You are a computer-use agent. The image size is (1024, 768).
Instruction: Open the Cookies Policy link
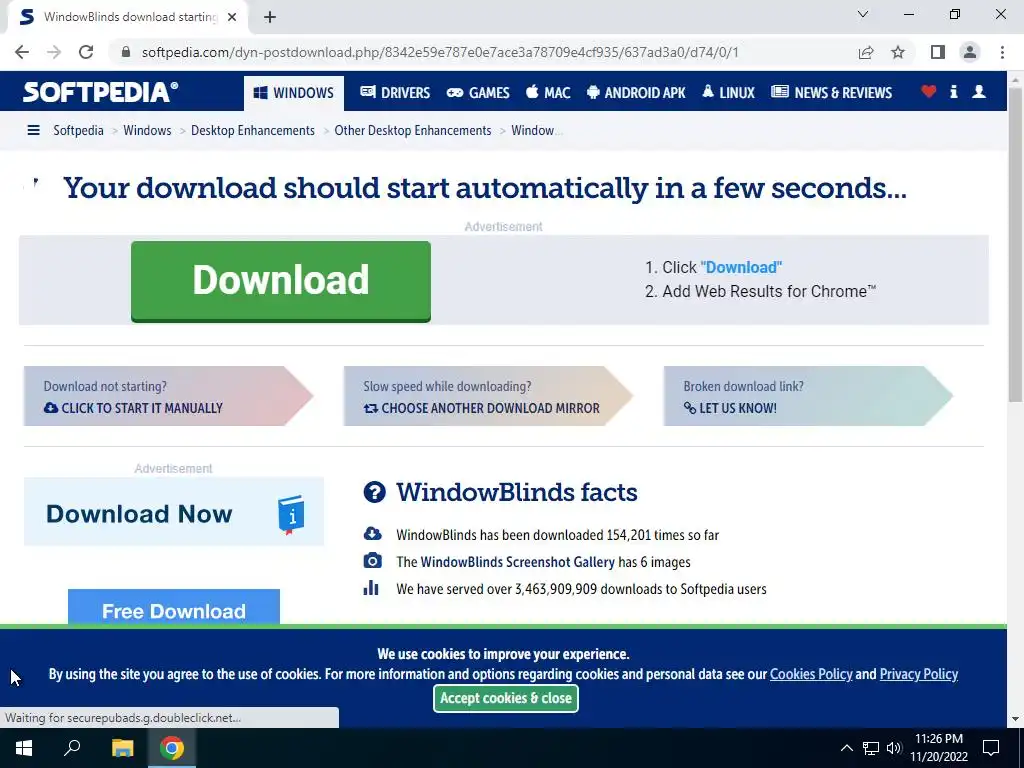(x=811, y=674)
